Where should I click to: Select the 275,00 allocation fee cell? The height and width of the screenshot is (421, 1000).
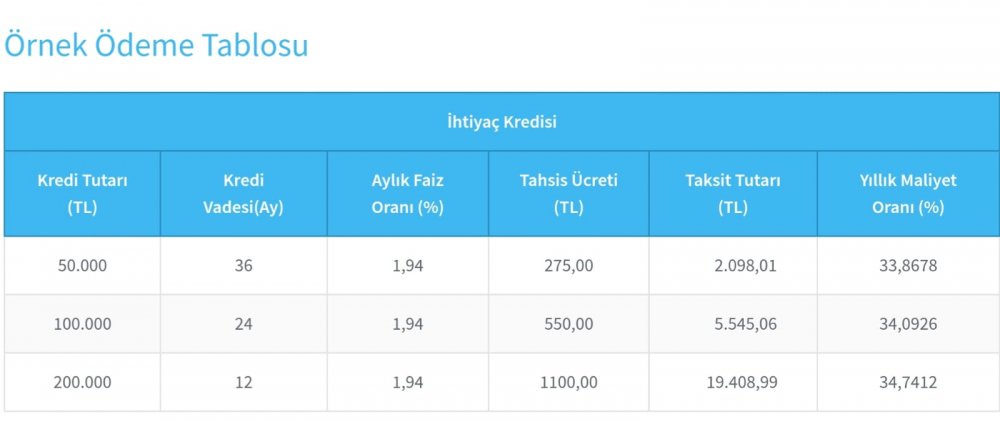(x=568, y=265)
